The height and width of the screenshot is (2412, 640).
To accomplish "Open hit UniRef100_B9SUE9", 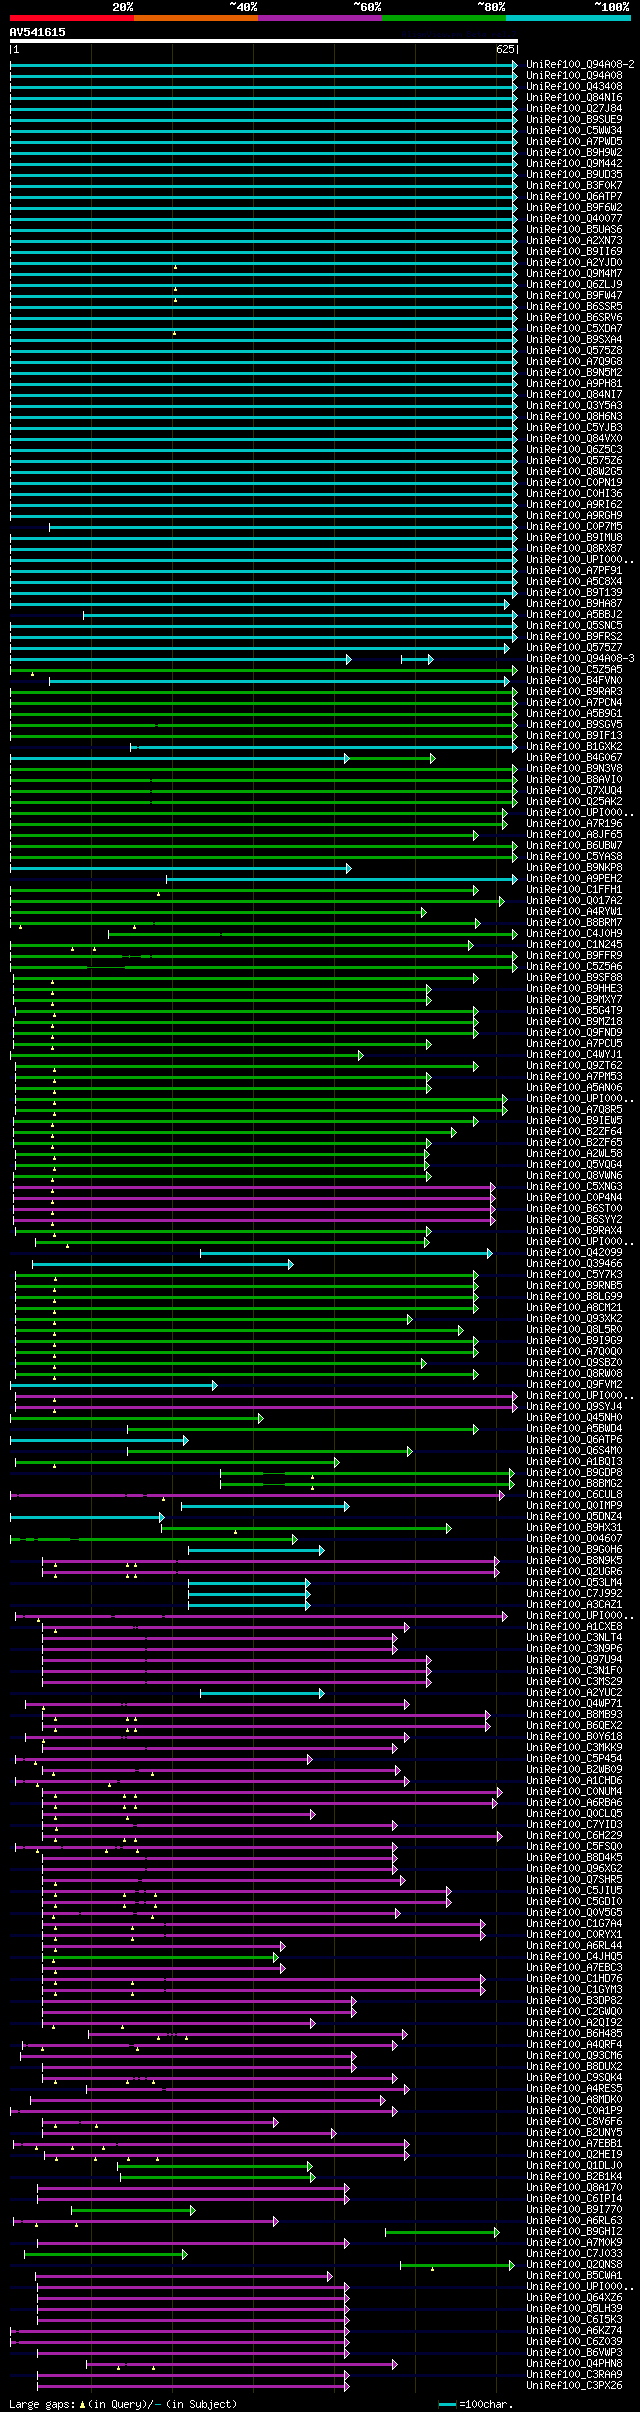I will coord(574,119).
